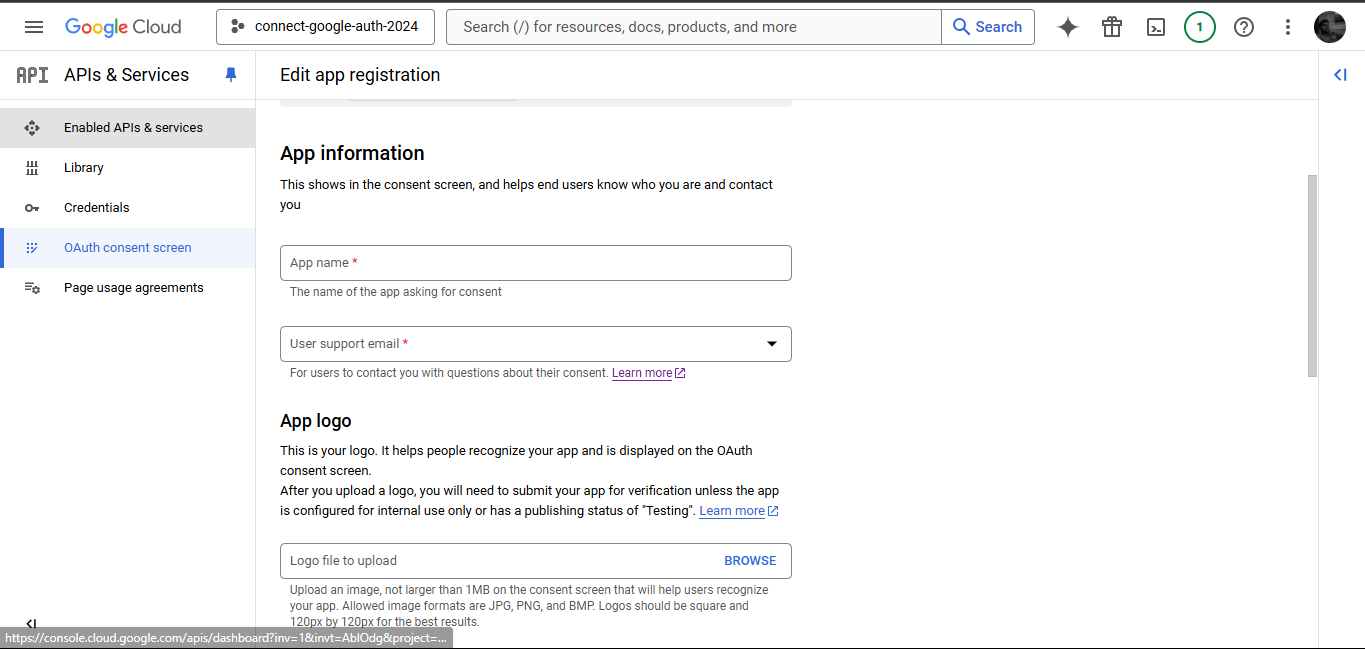Click the gift offers icon
The width and height of the screenshot is (1365, 649).
[x=1111, y=27]
